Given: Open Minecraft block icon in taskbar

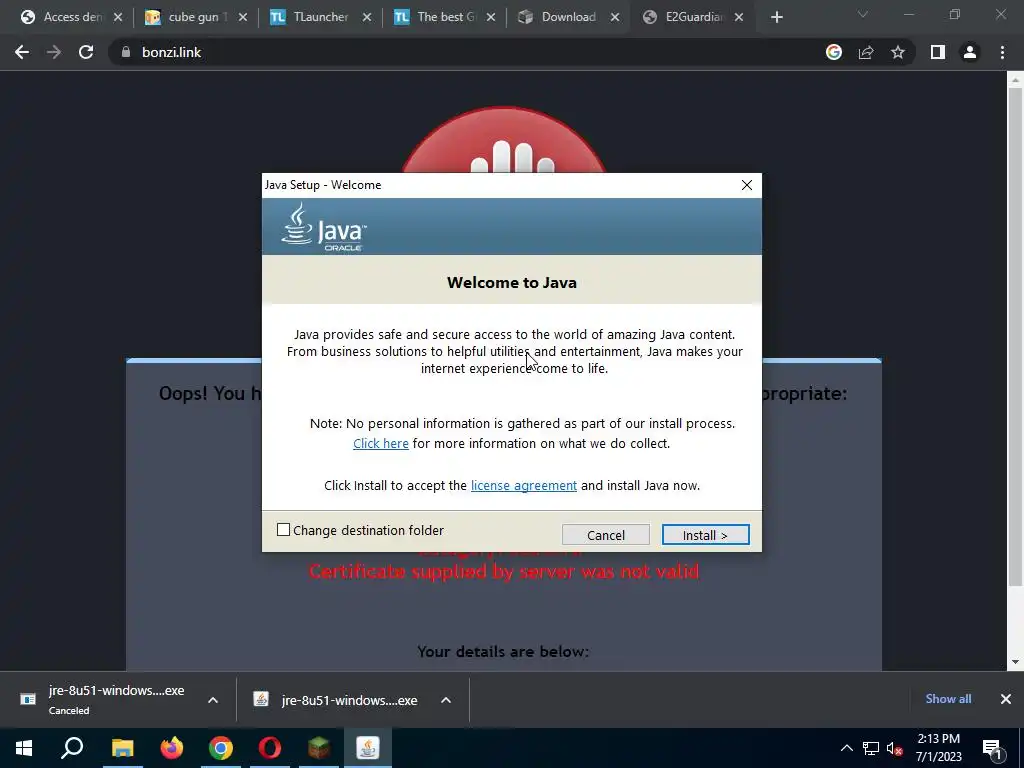Looking at the screenshot, I should coord(319,748).
